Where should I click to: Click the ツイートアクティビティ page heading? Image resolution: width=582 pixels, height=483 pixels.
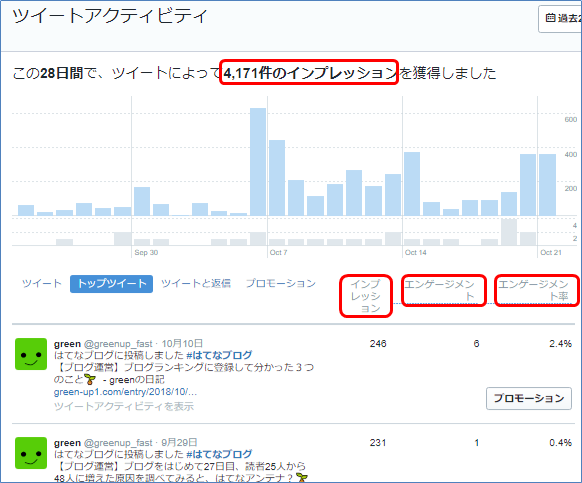pyautogui.click(x=109, y=16)
